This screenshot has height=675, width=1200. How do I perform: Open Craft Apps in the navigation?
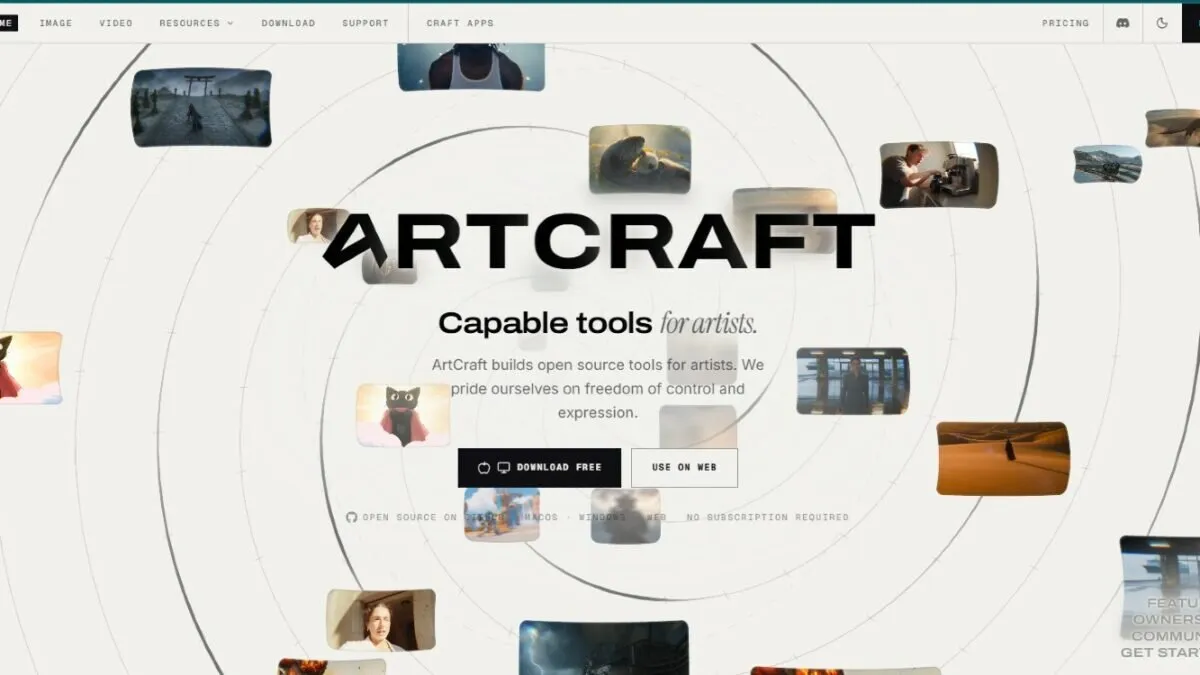[460, 23]
